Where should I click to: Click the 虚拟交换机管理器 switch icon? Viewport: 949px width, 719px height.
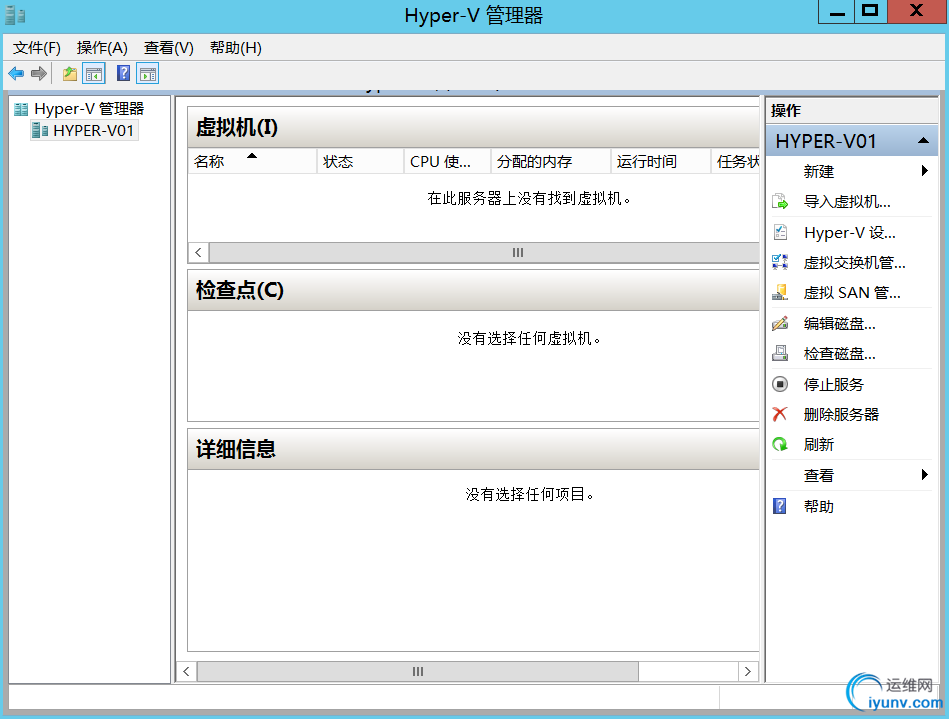point(780,262)
